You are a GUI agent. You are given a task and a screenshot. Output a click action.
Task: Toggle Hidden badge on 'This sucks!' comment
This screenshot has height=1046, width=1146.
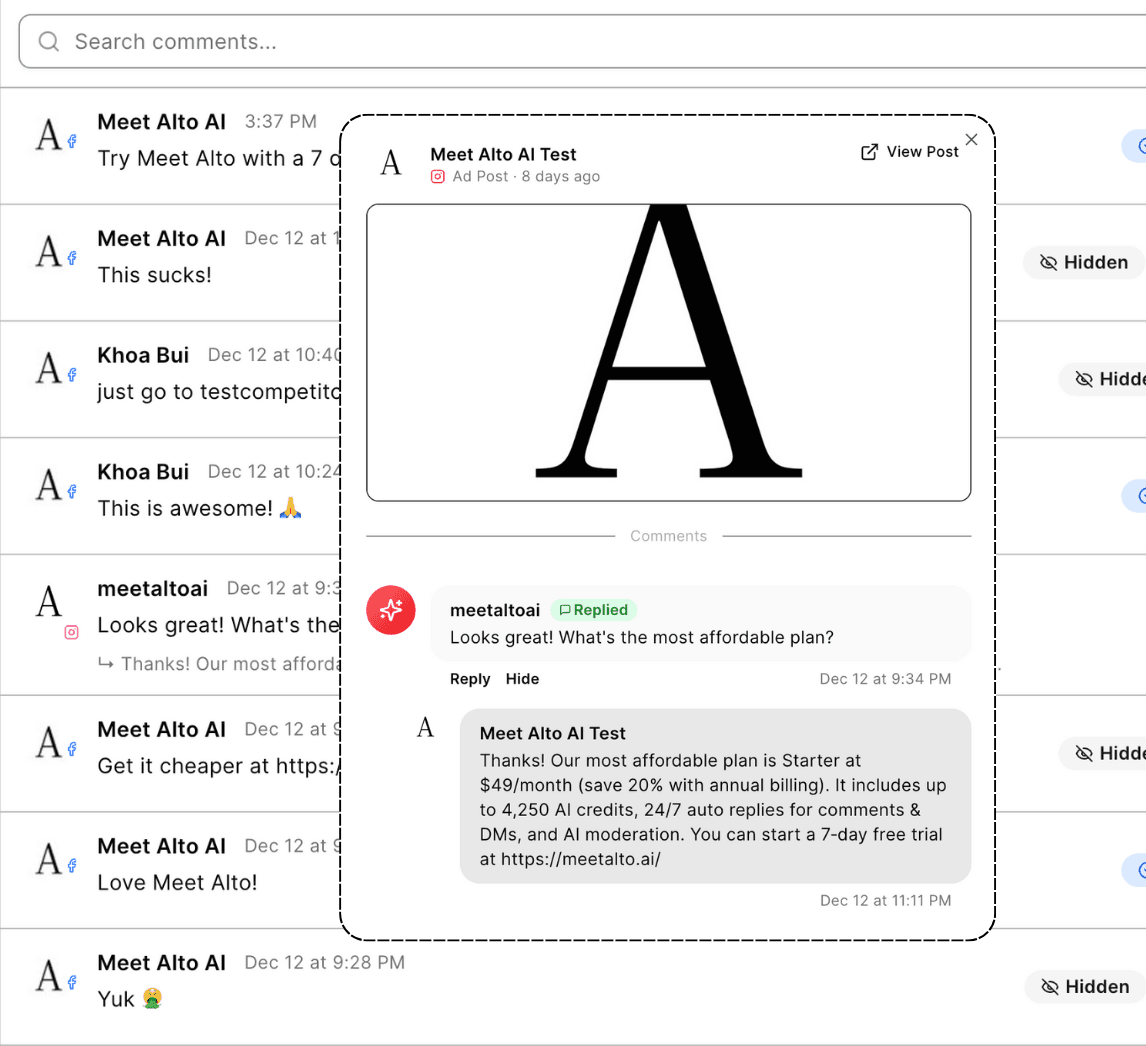tap(1084, 262)
